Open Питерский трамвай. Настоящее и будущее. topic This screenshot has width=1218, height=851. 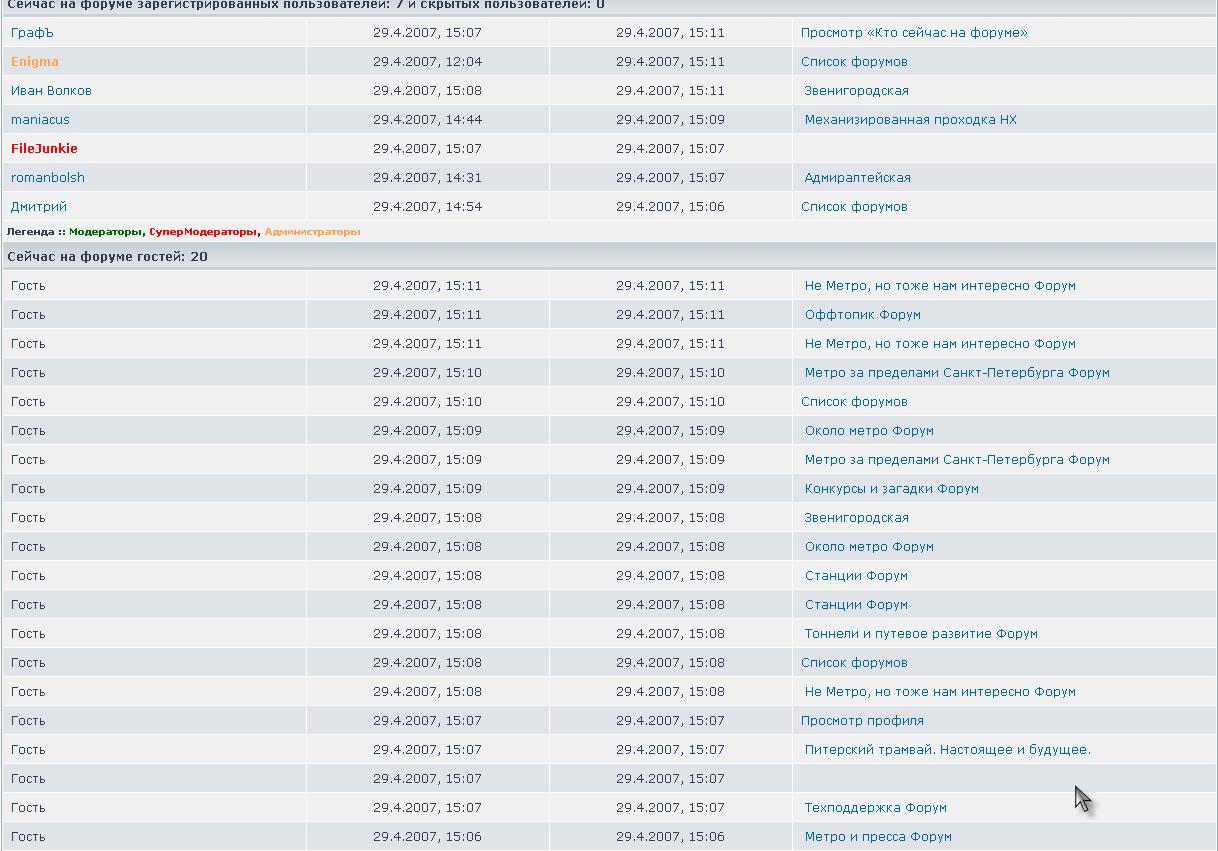(947, 750)
